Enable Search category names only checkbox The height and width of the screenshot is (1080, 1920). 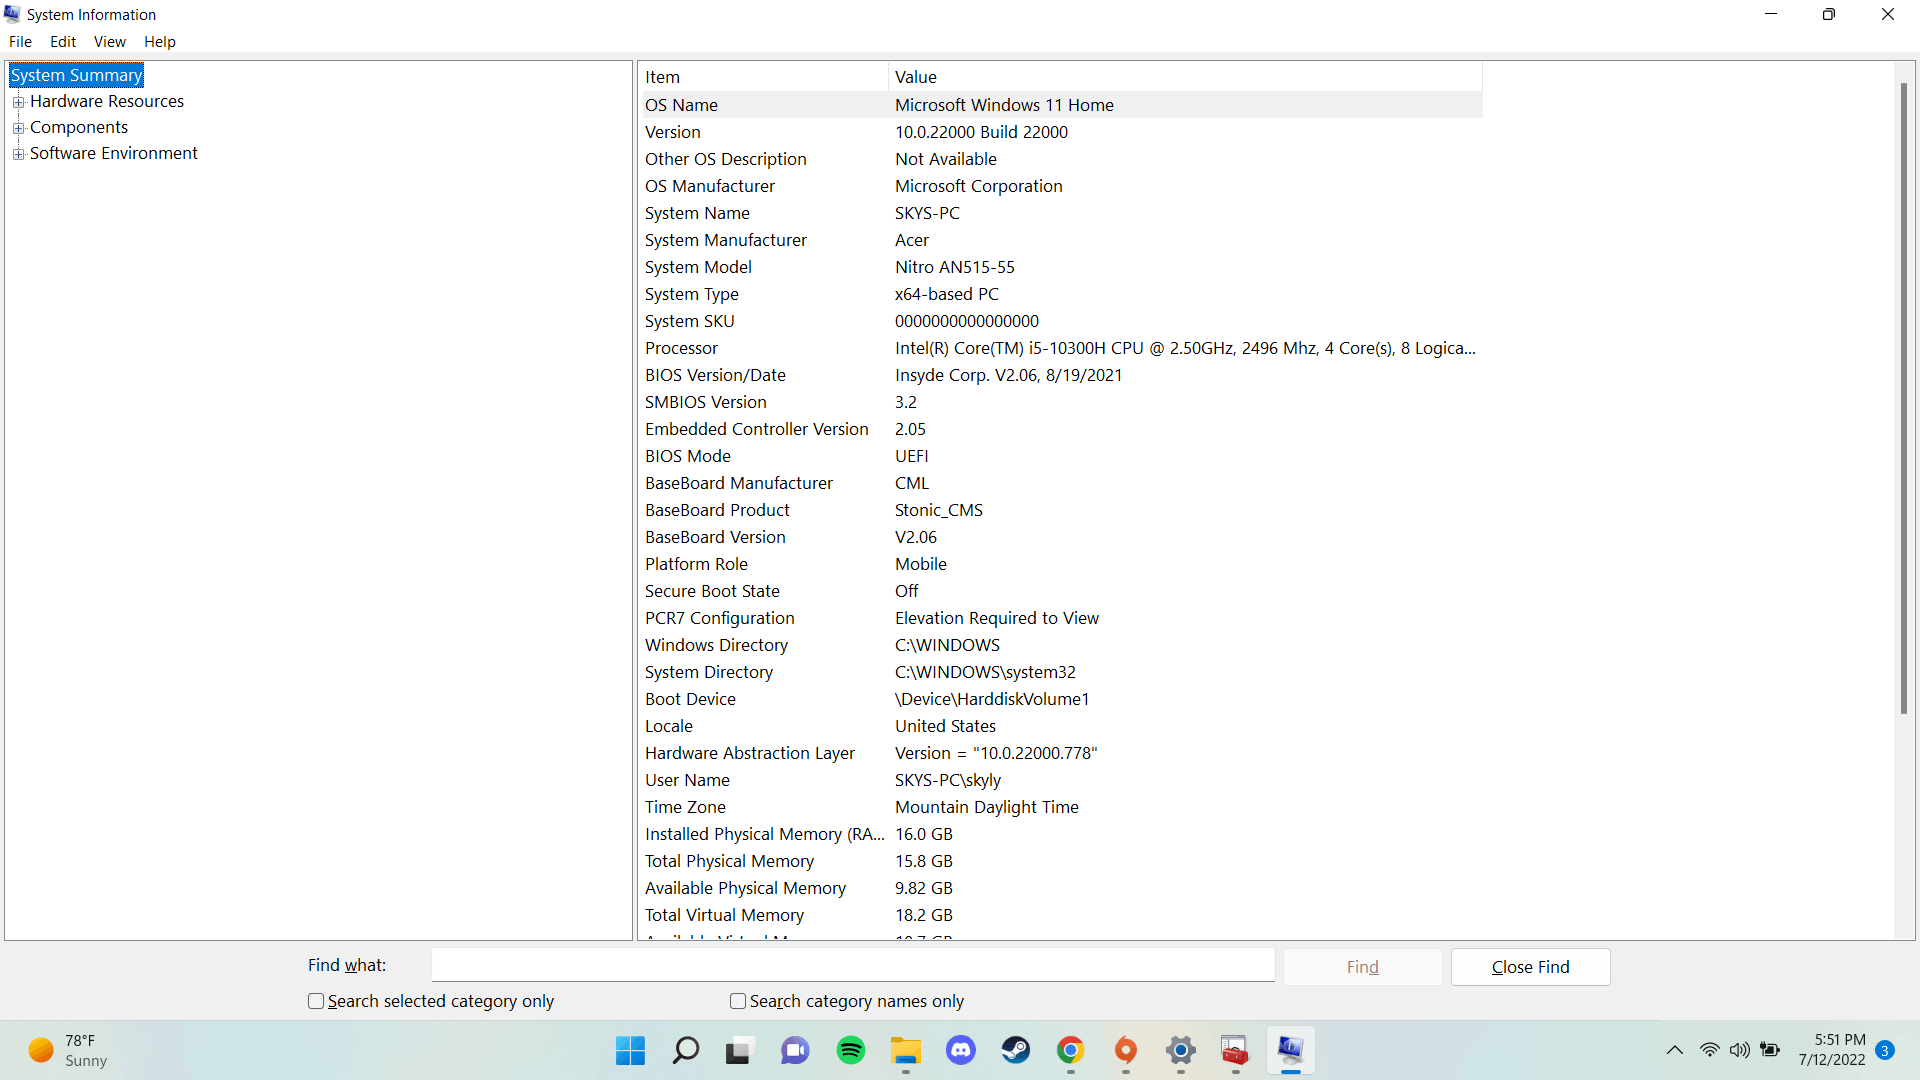point(738,1001)
